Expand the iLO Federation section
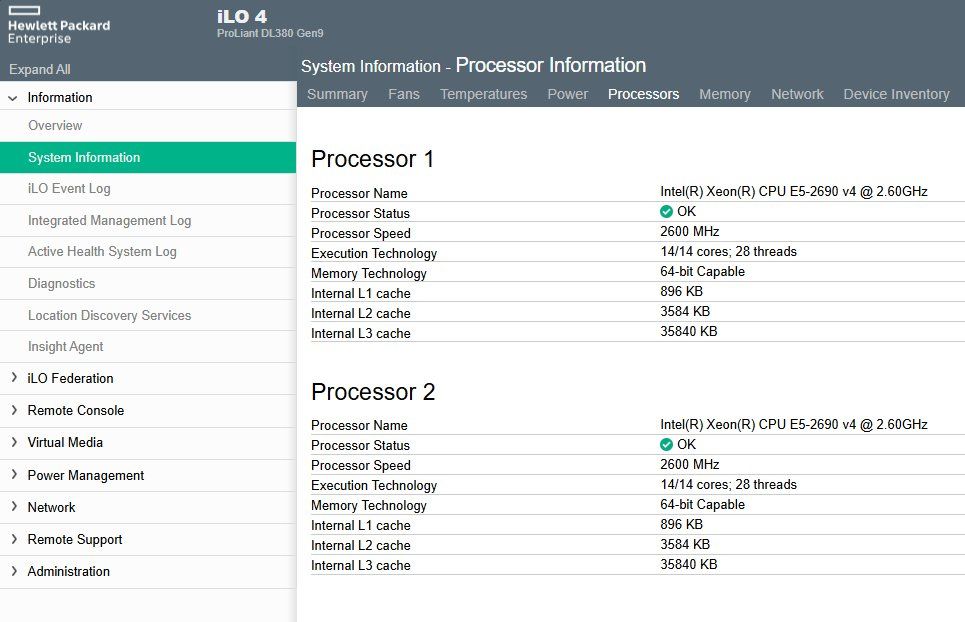The width and height of the screenshot is (965, 622). [14, 378]
